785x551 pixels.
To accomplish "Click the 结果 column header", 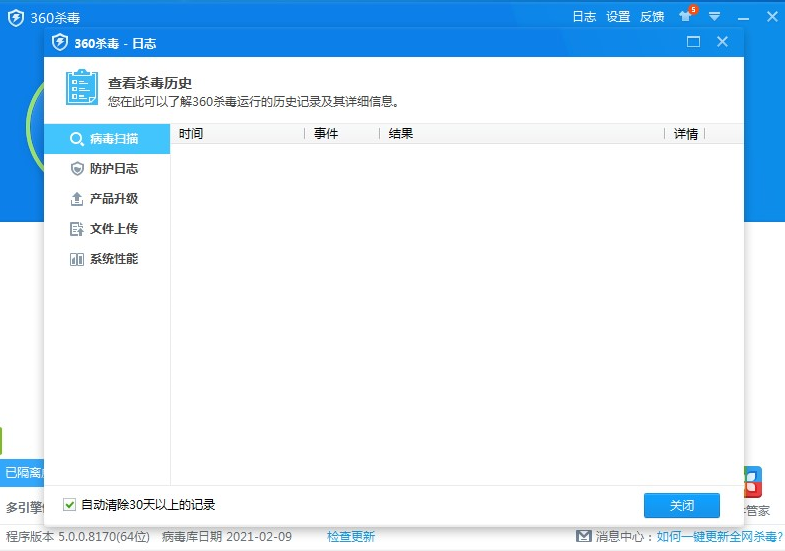I will tap(522, 134).
